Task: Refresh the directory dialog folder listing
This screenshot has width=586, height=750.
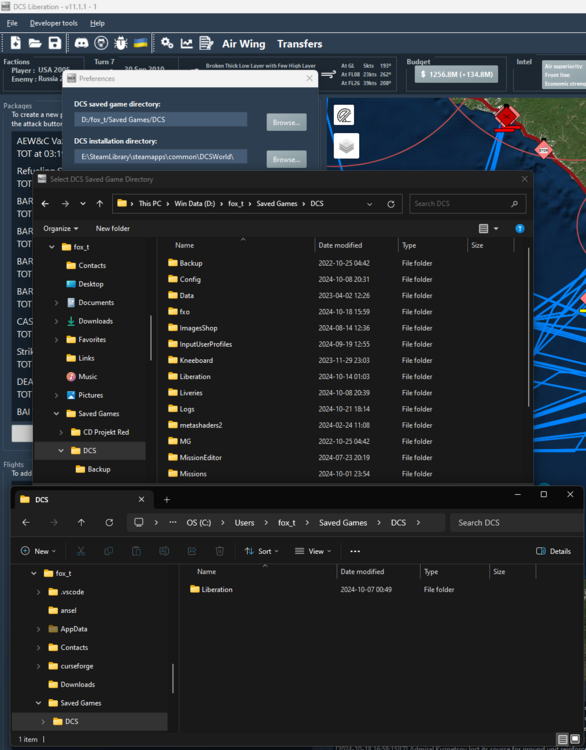Action: coord(391,204)
